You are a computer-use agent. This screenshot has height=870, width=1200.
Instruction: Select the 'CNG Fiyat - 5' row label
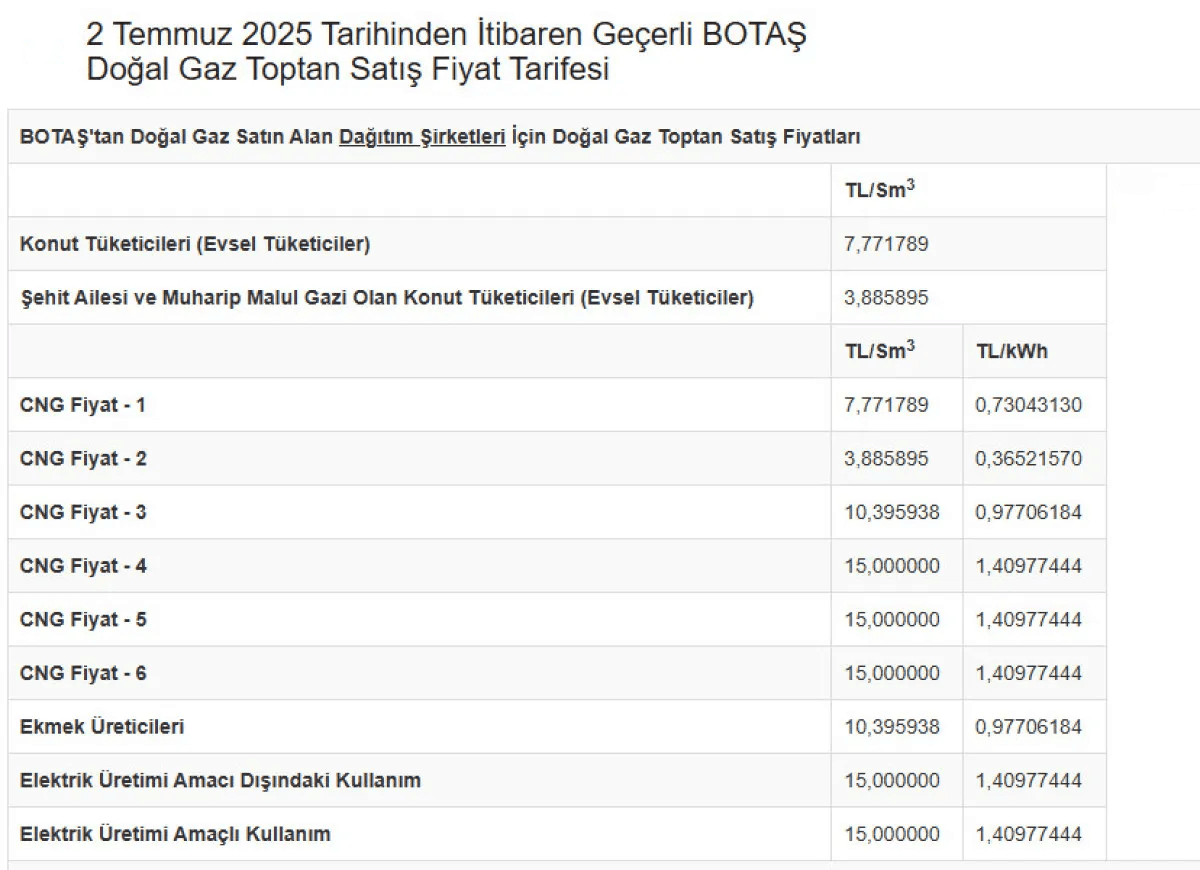83,620
